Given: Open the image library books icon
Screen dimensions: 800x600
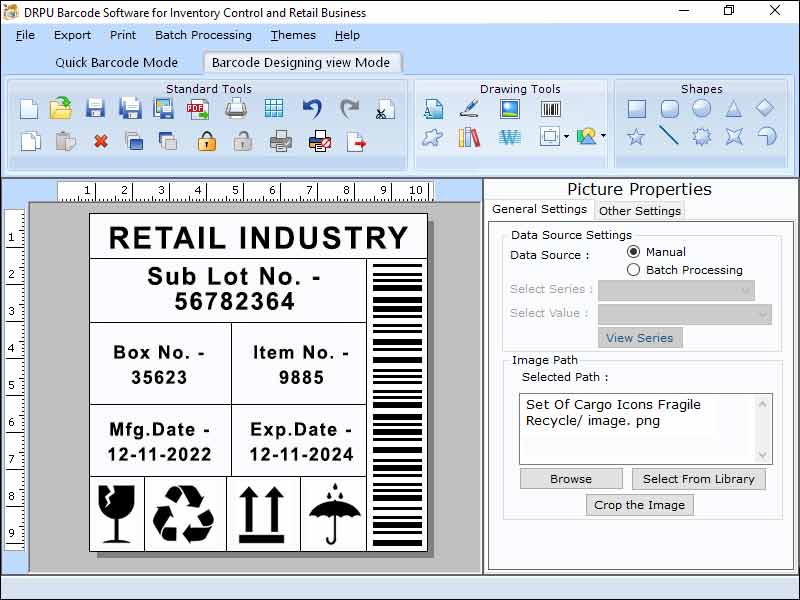Looking at the screenshot, I should point(469,137).
